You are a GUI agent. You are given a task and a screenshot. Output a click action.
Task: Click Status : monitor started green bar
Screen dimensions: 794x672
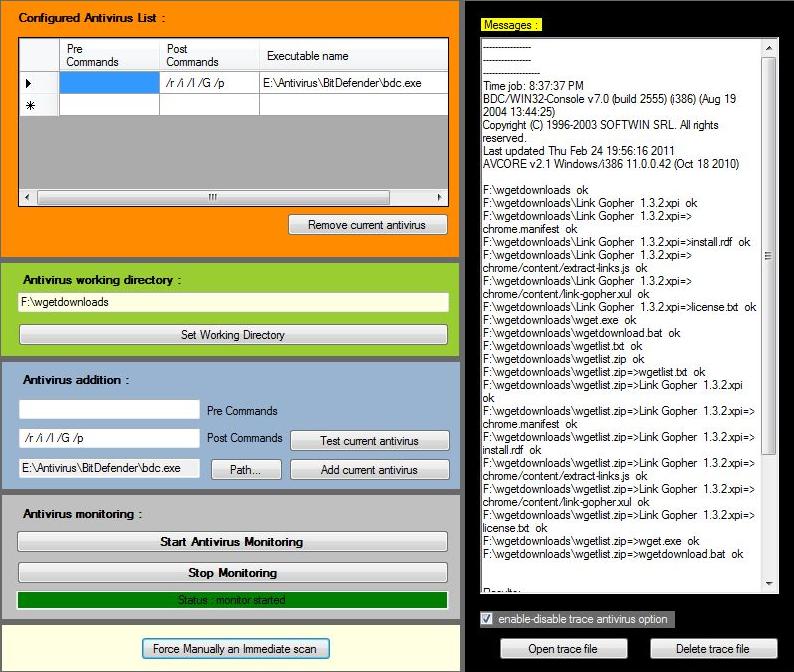pyautogui.click(x=232, y=600)
